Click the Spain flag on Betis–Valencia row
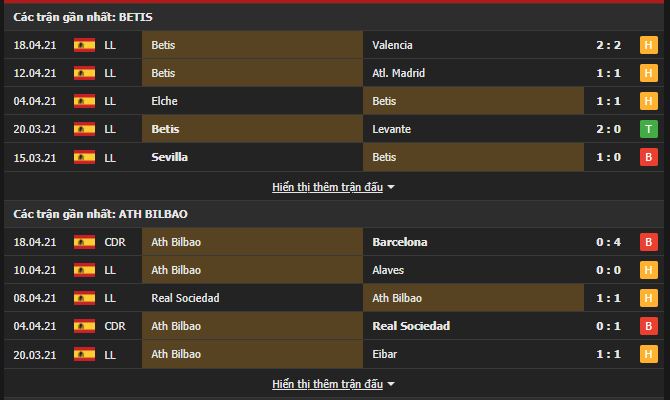Viewport: 670px width, 400px height. [84, 45]
